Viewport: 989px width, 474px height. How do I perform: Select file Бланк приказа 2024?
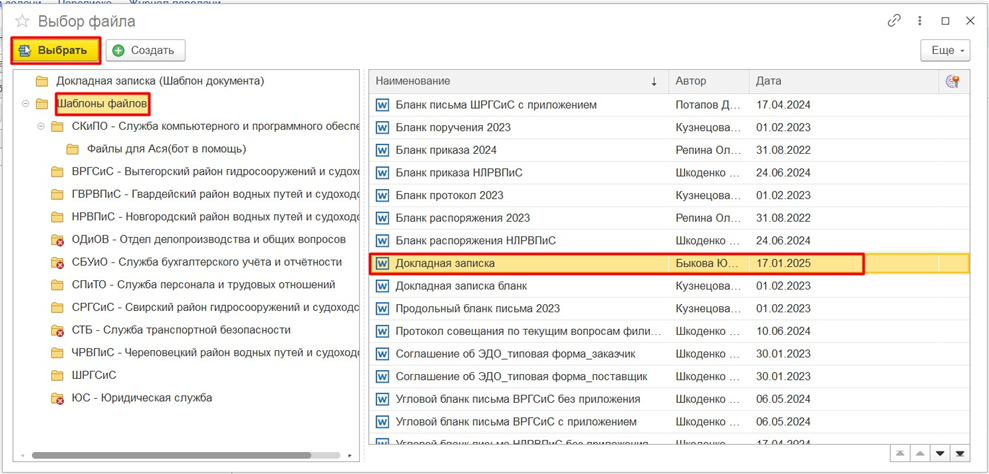446,150
